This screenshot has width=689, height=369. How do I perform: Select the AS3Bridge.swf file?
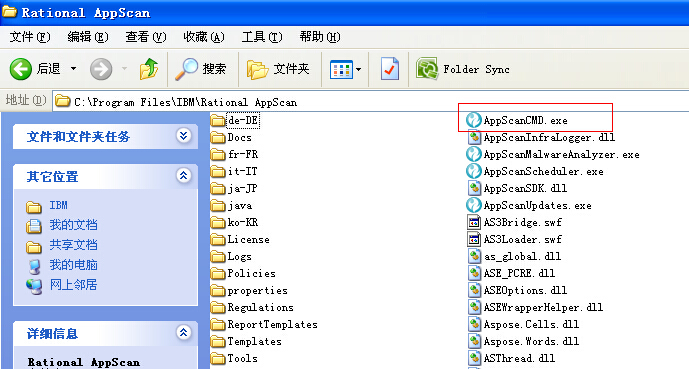pyautogui.click(x=514, y=222)
